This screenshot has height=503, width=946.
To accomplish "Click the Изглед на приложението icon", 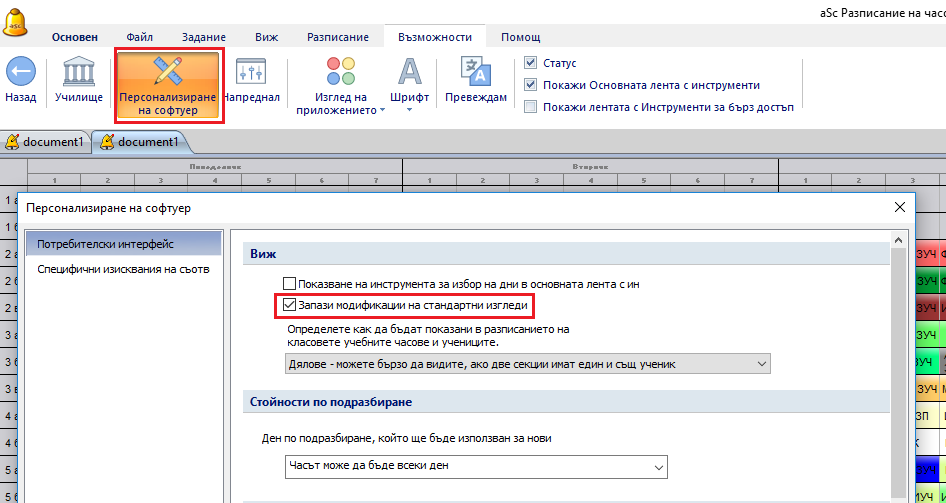I will [x=341, y=72].
